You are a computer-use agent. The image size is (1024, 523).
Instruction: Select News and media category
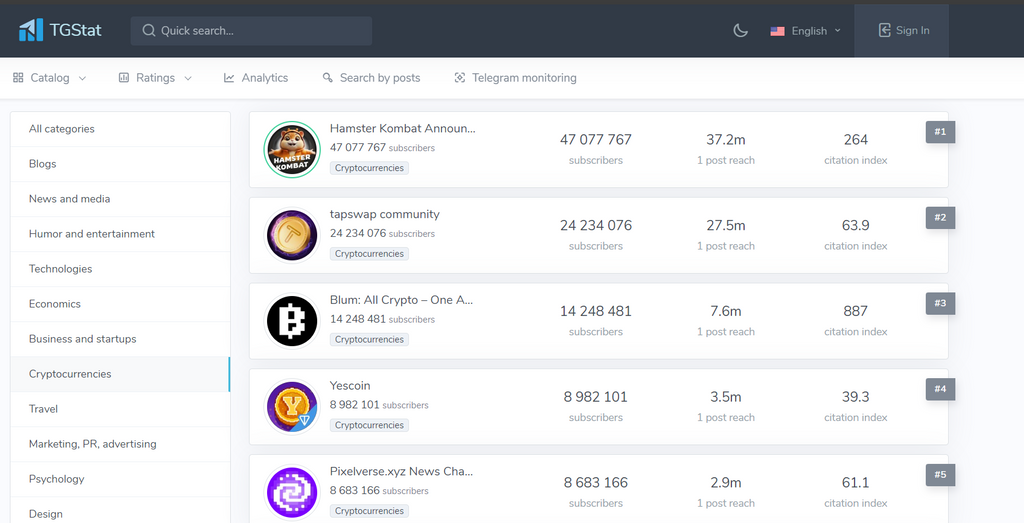pos(120,199)
